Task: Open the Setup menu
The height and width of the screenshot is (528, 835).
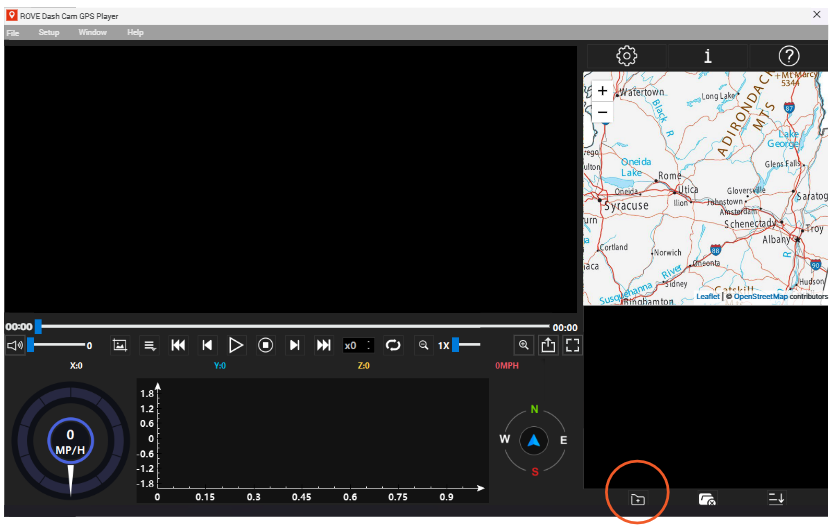Action: pyautogui.click(x=49, y=32)
